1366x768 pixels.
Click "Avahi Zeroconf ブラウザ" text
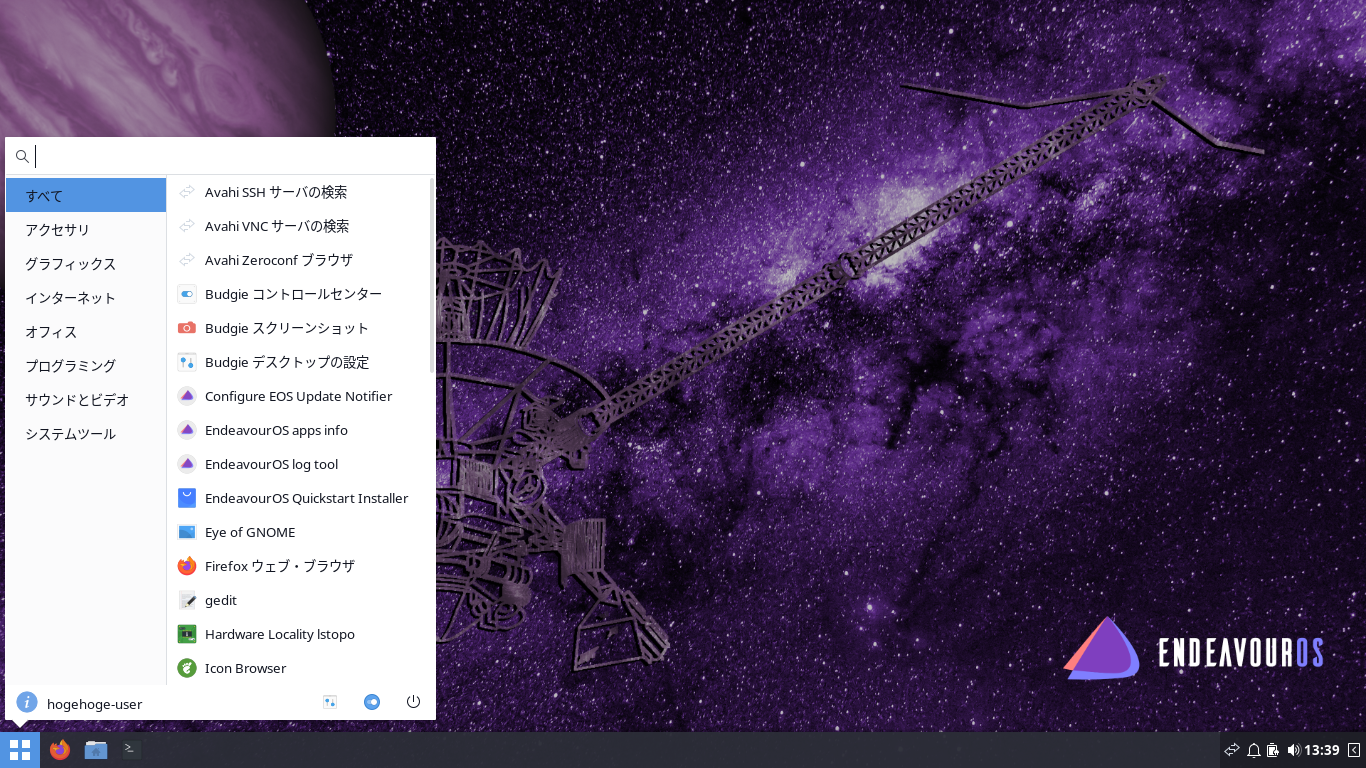279,260
